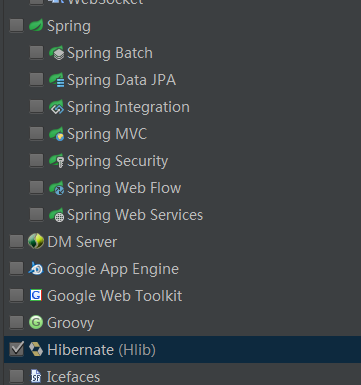Click the Spring leaf icon

[36, 25]
